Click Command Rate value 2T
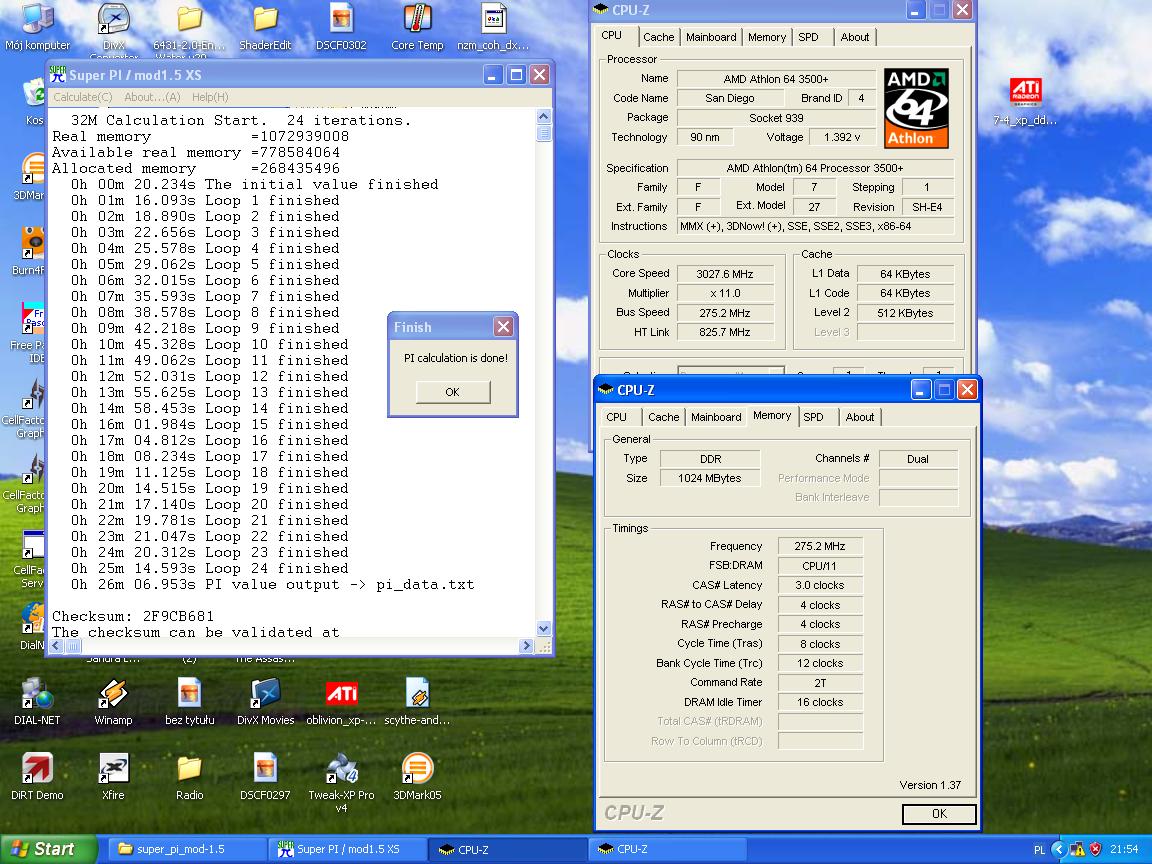Image resolution: width=1152 pixels, height=864 pixels. (x=820, y=683)
